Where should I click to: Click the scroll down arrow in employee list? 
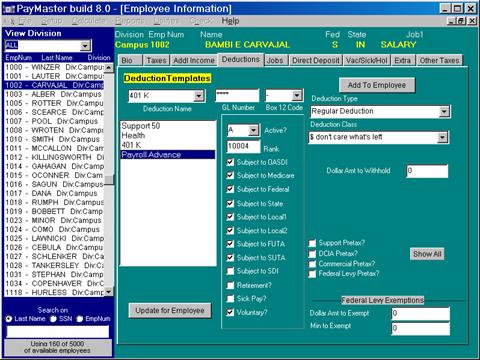(109, 292)
